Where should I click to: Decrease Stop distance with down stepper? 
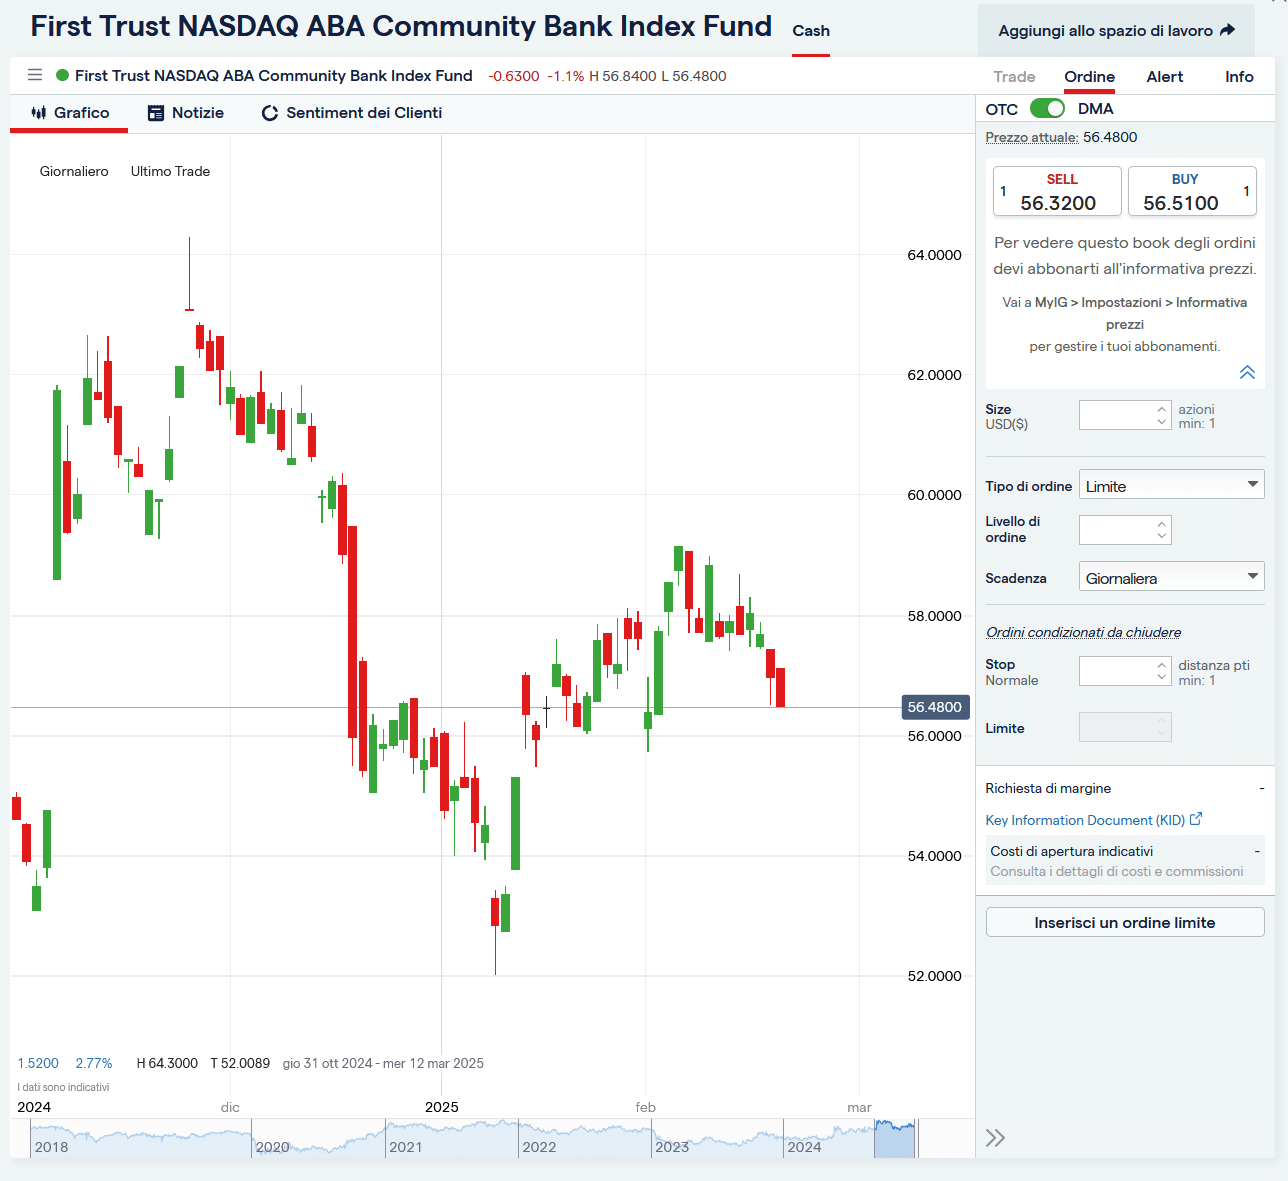pos(1162,678)
